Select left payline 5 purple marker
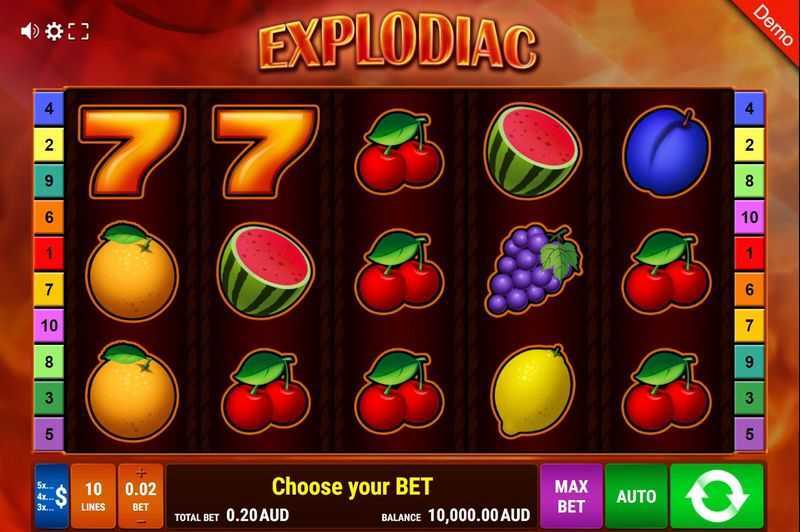The height and width of the screenshot is (532, 800). [x=49, y=434]
